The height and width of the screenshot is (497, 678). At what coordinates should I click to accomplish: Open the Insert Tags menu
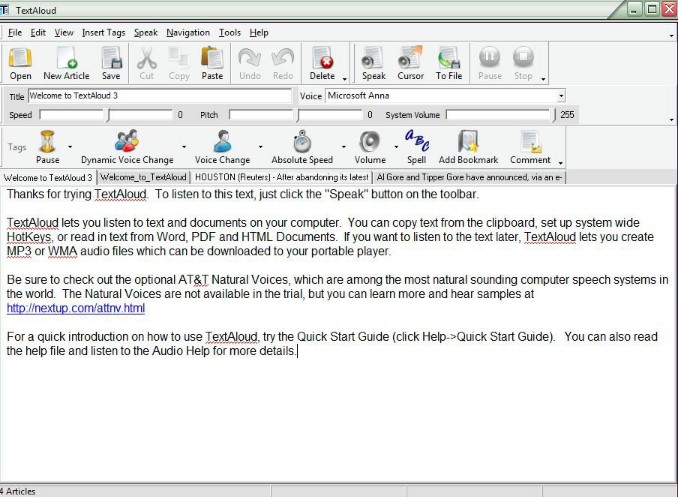point(104,32)
